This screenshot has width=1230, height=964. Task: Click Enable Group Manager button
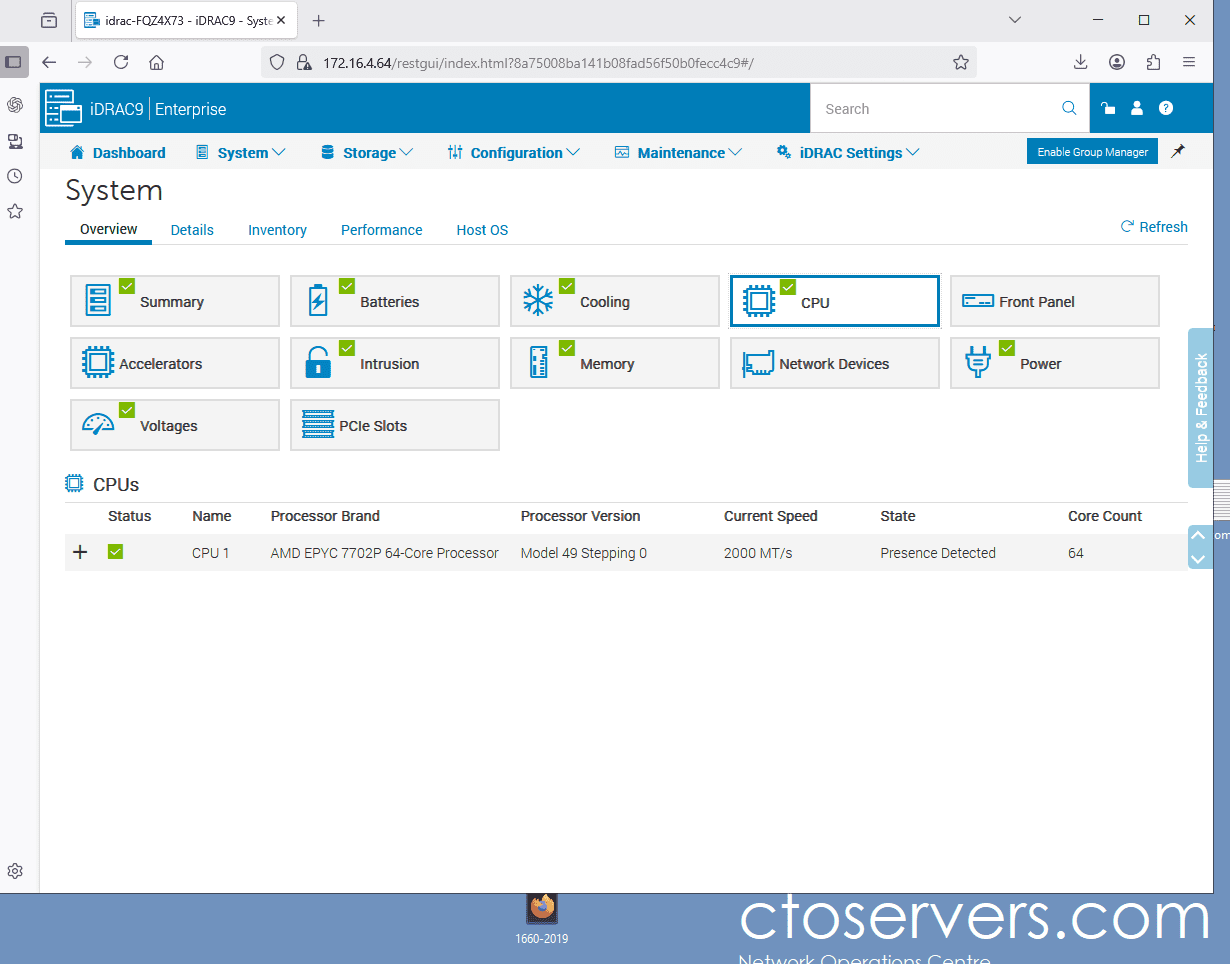coord(1092,151)
